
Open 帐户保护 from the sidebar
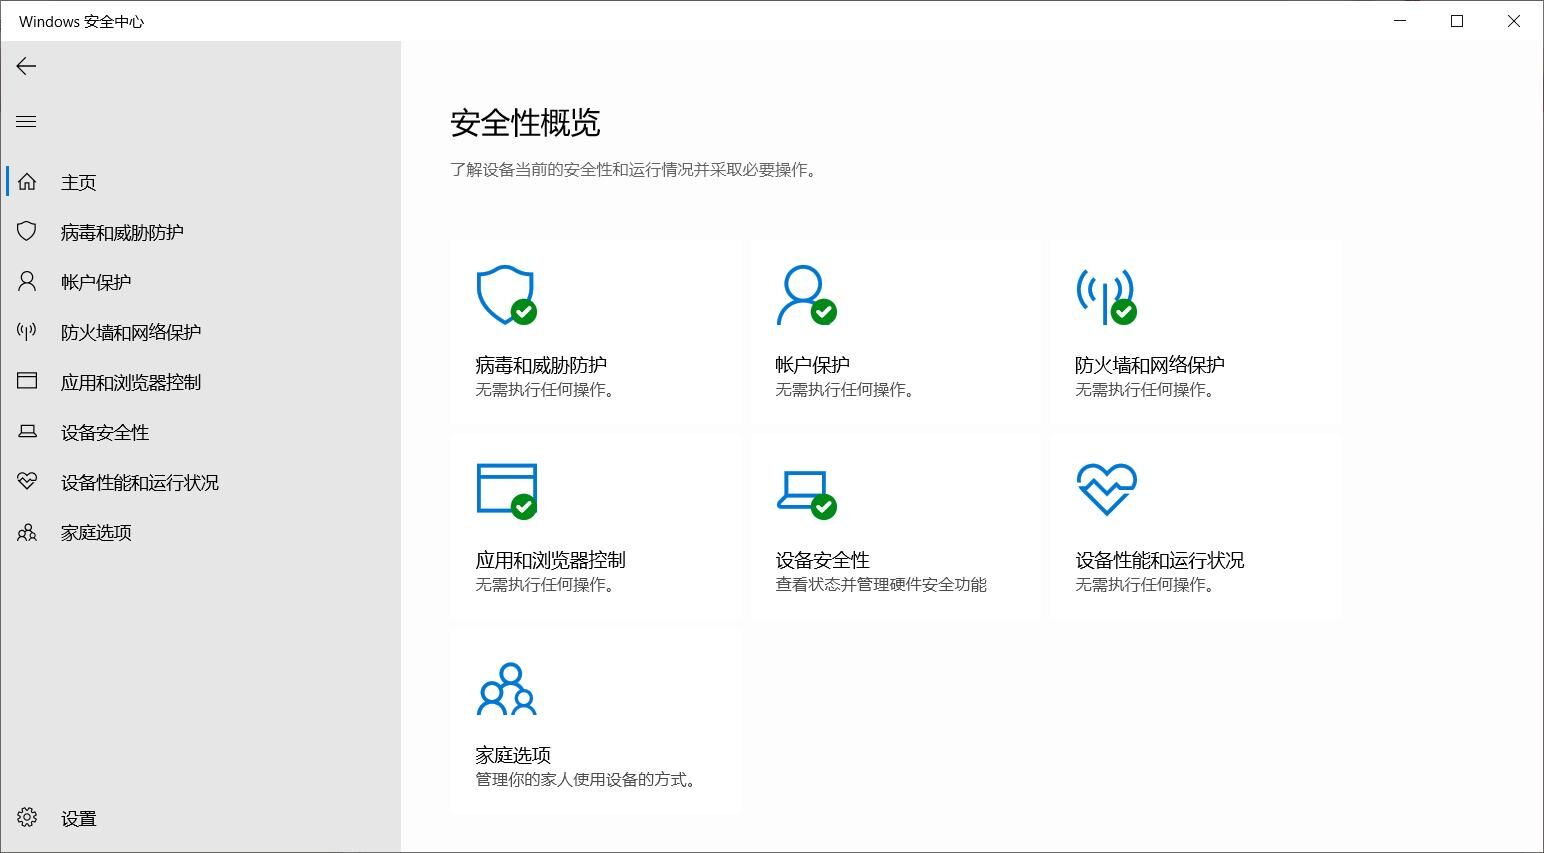pos(96,282)
